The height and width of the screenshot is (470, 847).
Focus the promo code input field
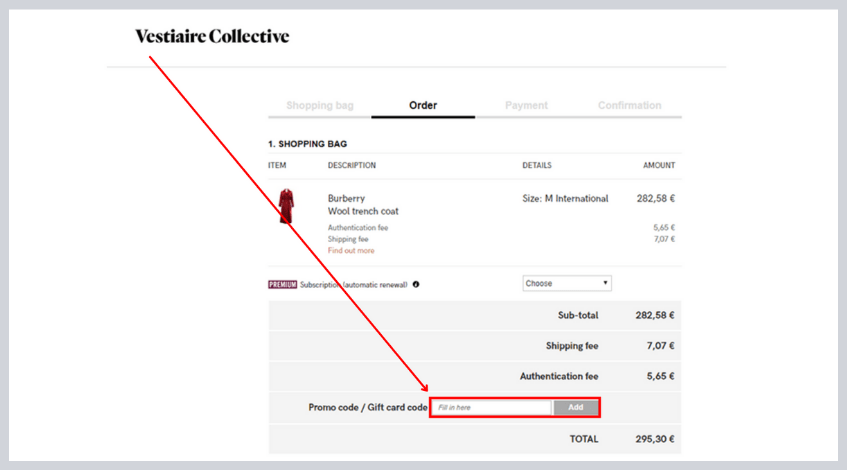click(x=492, y=407)
